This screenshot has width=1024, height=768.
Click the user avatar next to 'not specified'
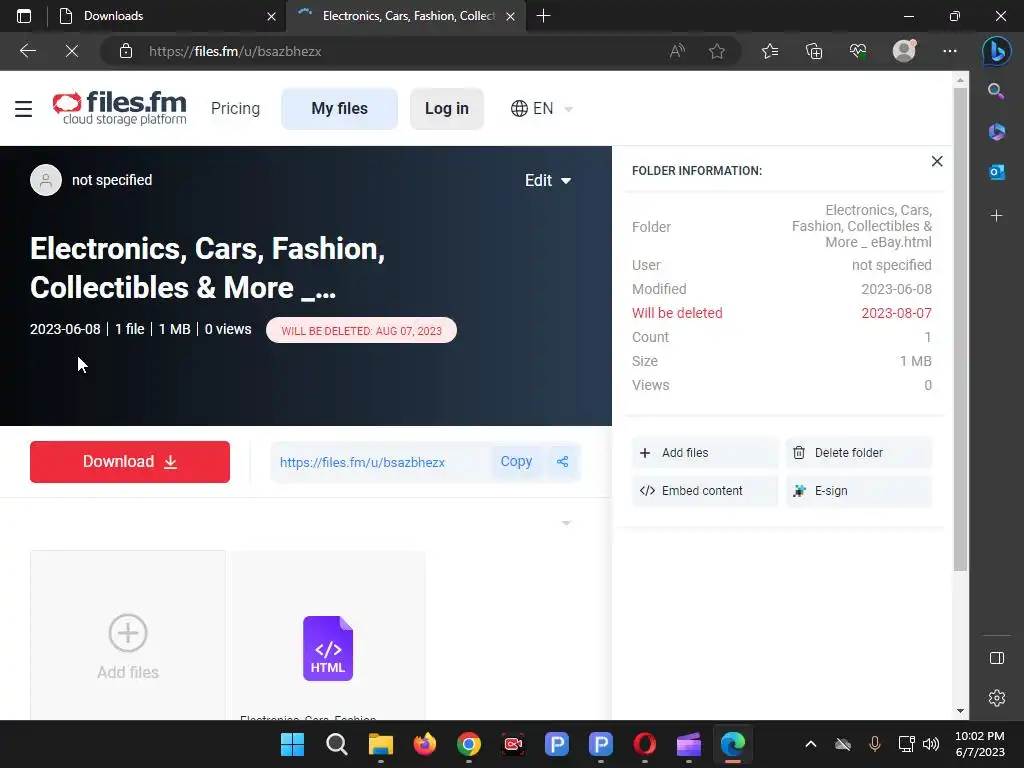click(x=46, y=180)
